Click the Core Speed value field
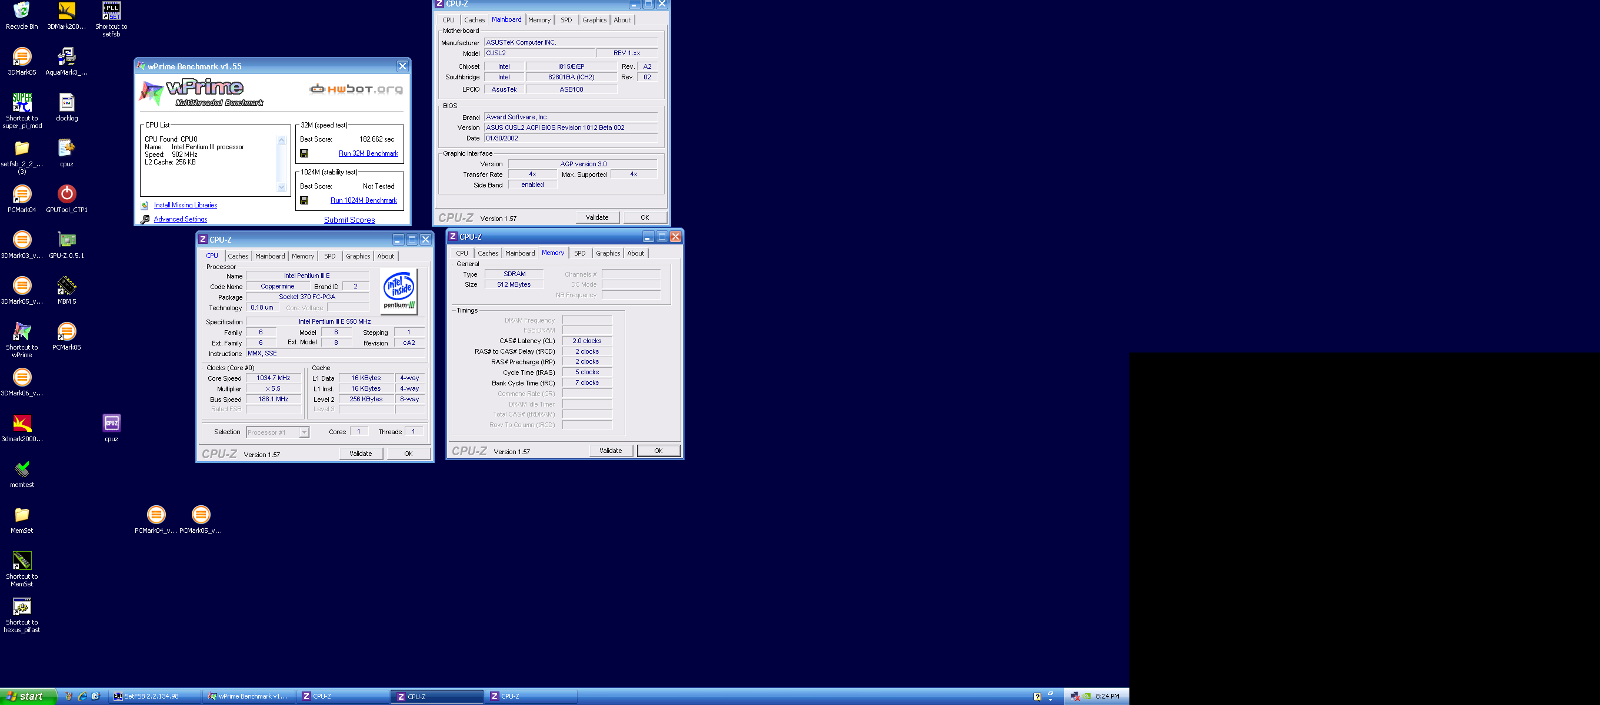This screenshot has width=1600, height=705. 273,378
